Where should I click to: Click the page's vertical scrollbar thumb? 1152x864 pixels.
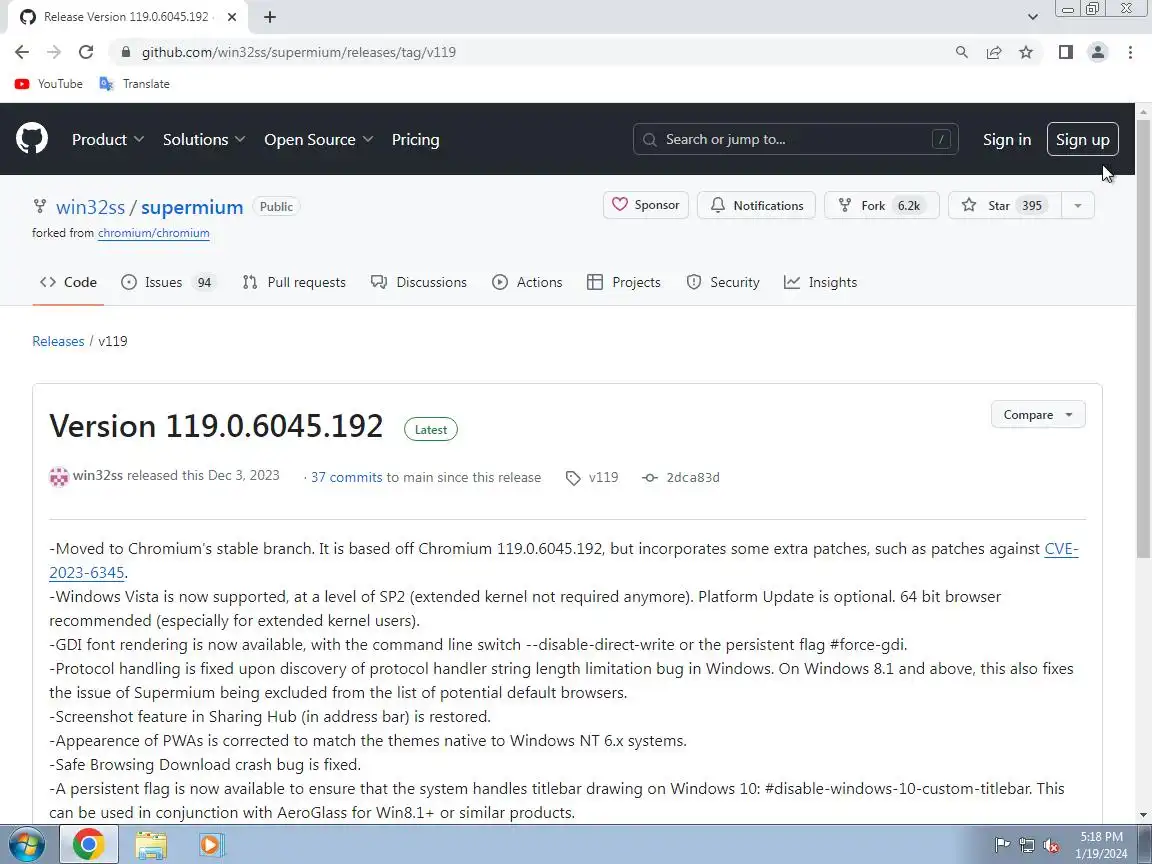click(x=1143, y=338)
